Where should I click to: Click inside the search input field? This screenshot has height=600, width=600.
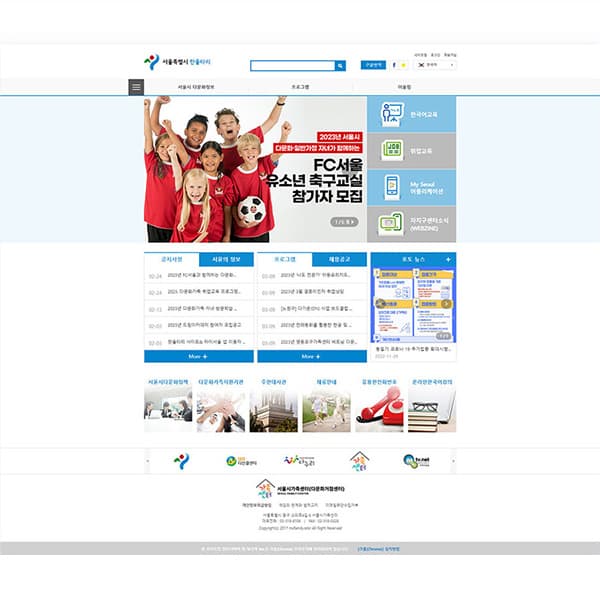click(293, 66)
